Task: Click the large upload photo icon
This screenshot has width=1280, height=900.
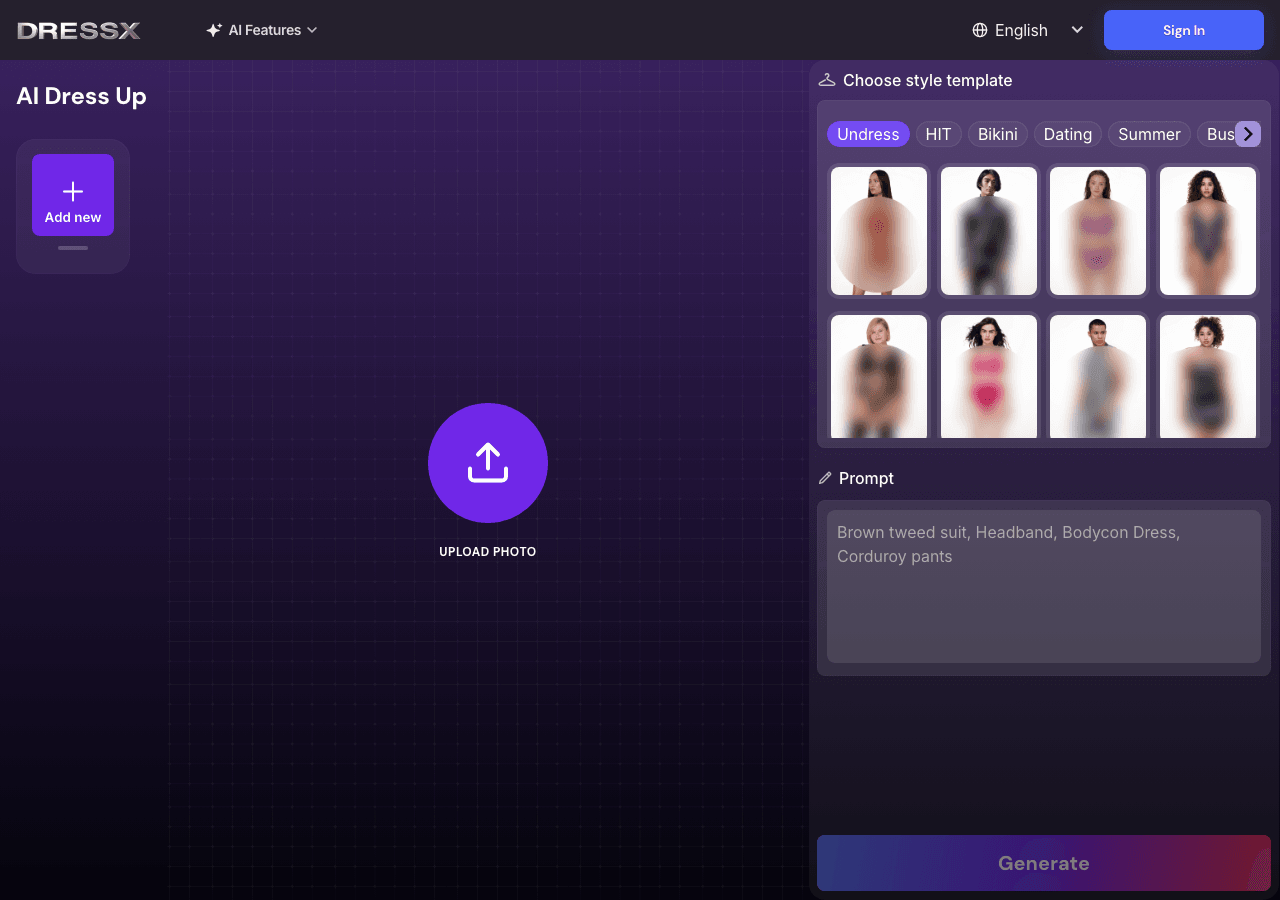Action: [488, 463]
